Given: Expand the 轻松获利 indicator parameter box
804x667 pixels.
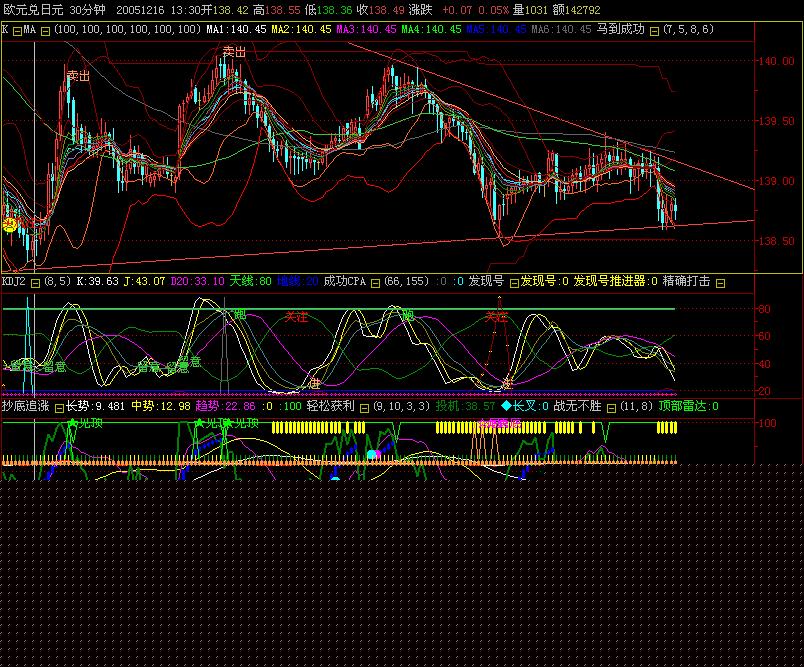Looking at the screenshot, I should pyautogui.click(x=364, y=408).
